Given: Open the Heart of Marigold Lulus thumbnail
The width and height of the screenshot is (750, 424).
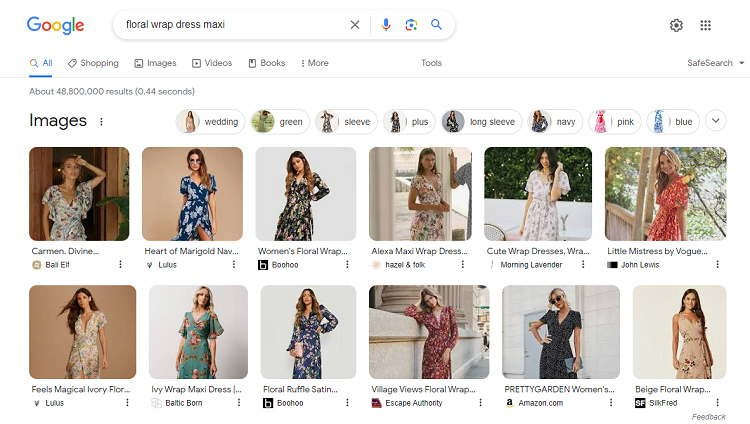Looking at the screenshot, I should [x=192, y=194].
